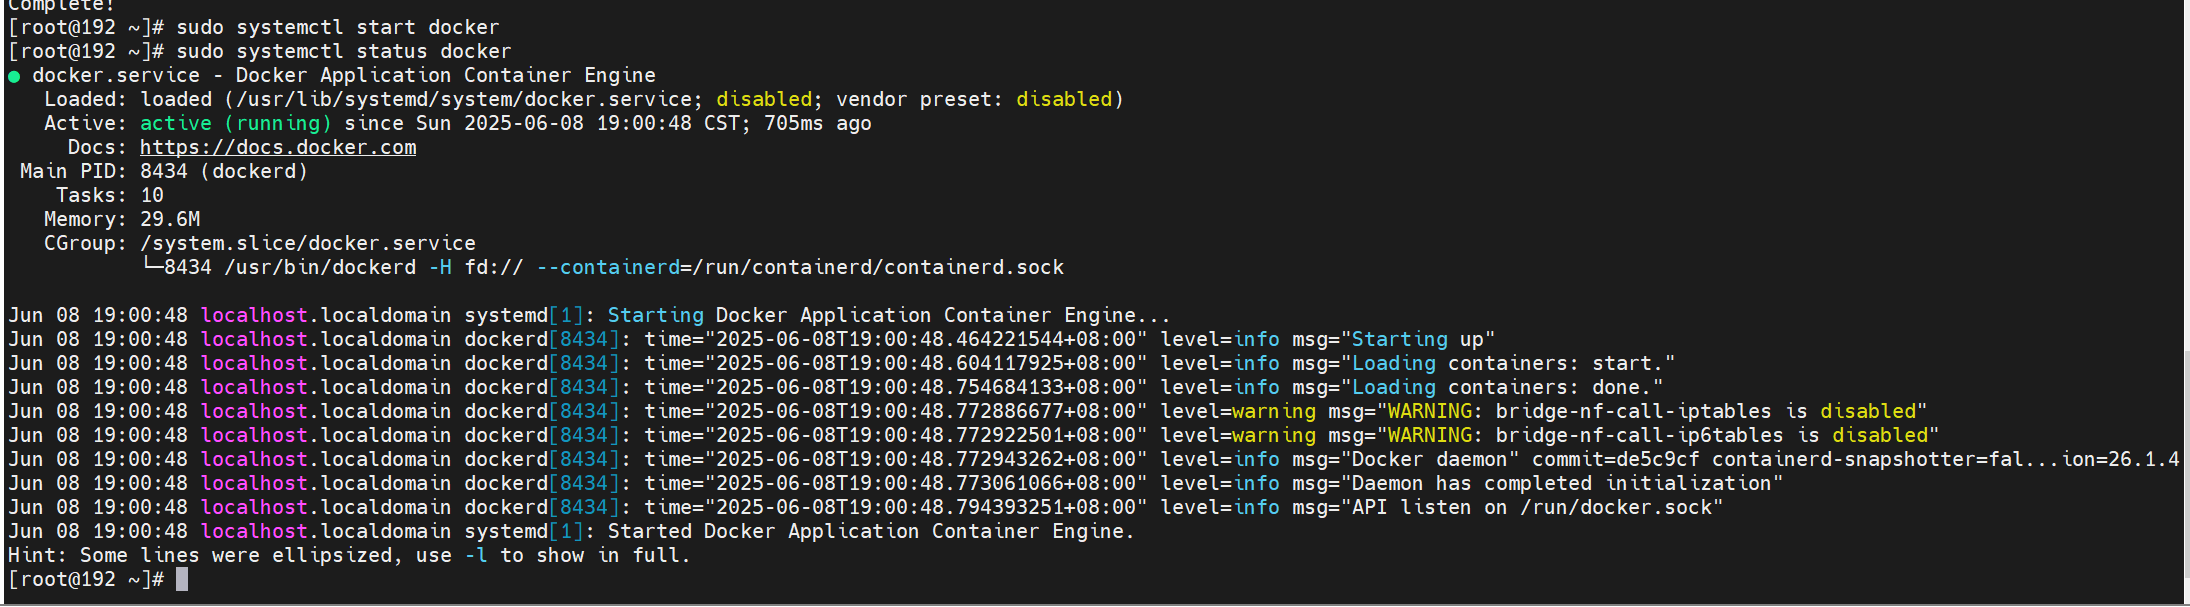Click log message 'Loading containers: done.'

(x=1507, y=387)
